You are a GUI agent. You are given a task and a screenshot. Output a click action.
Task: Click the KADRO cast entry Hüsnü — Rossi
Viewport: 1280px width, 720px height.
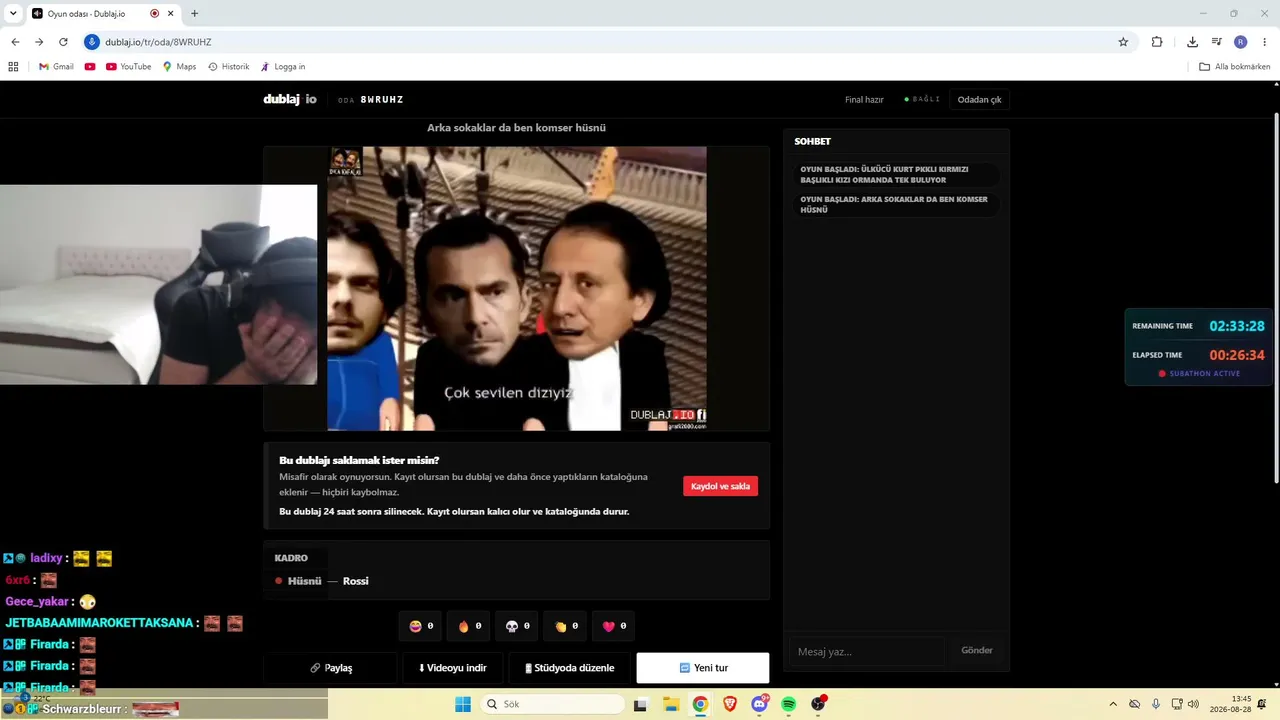(x=322, y=581)
